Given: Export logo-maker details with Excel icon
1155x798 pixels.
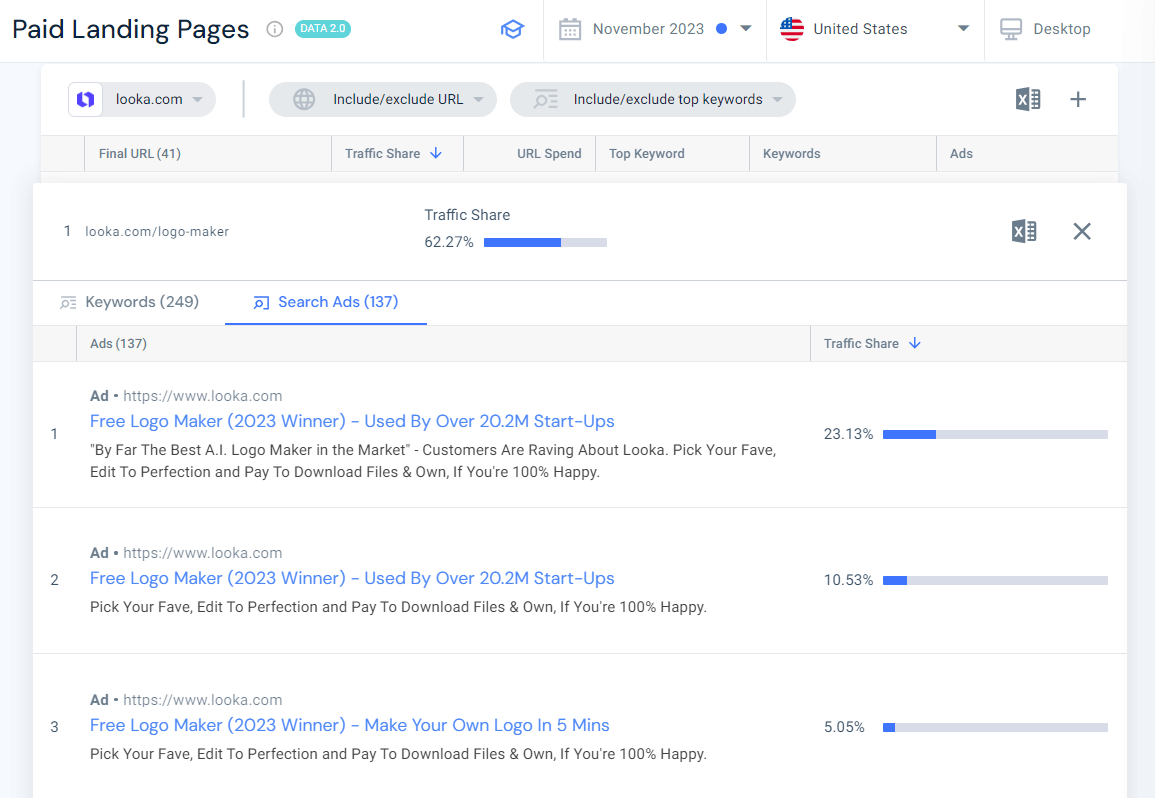Looking at the screenshot, I should click(x=1024, y=231).
